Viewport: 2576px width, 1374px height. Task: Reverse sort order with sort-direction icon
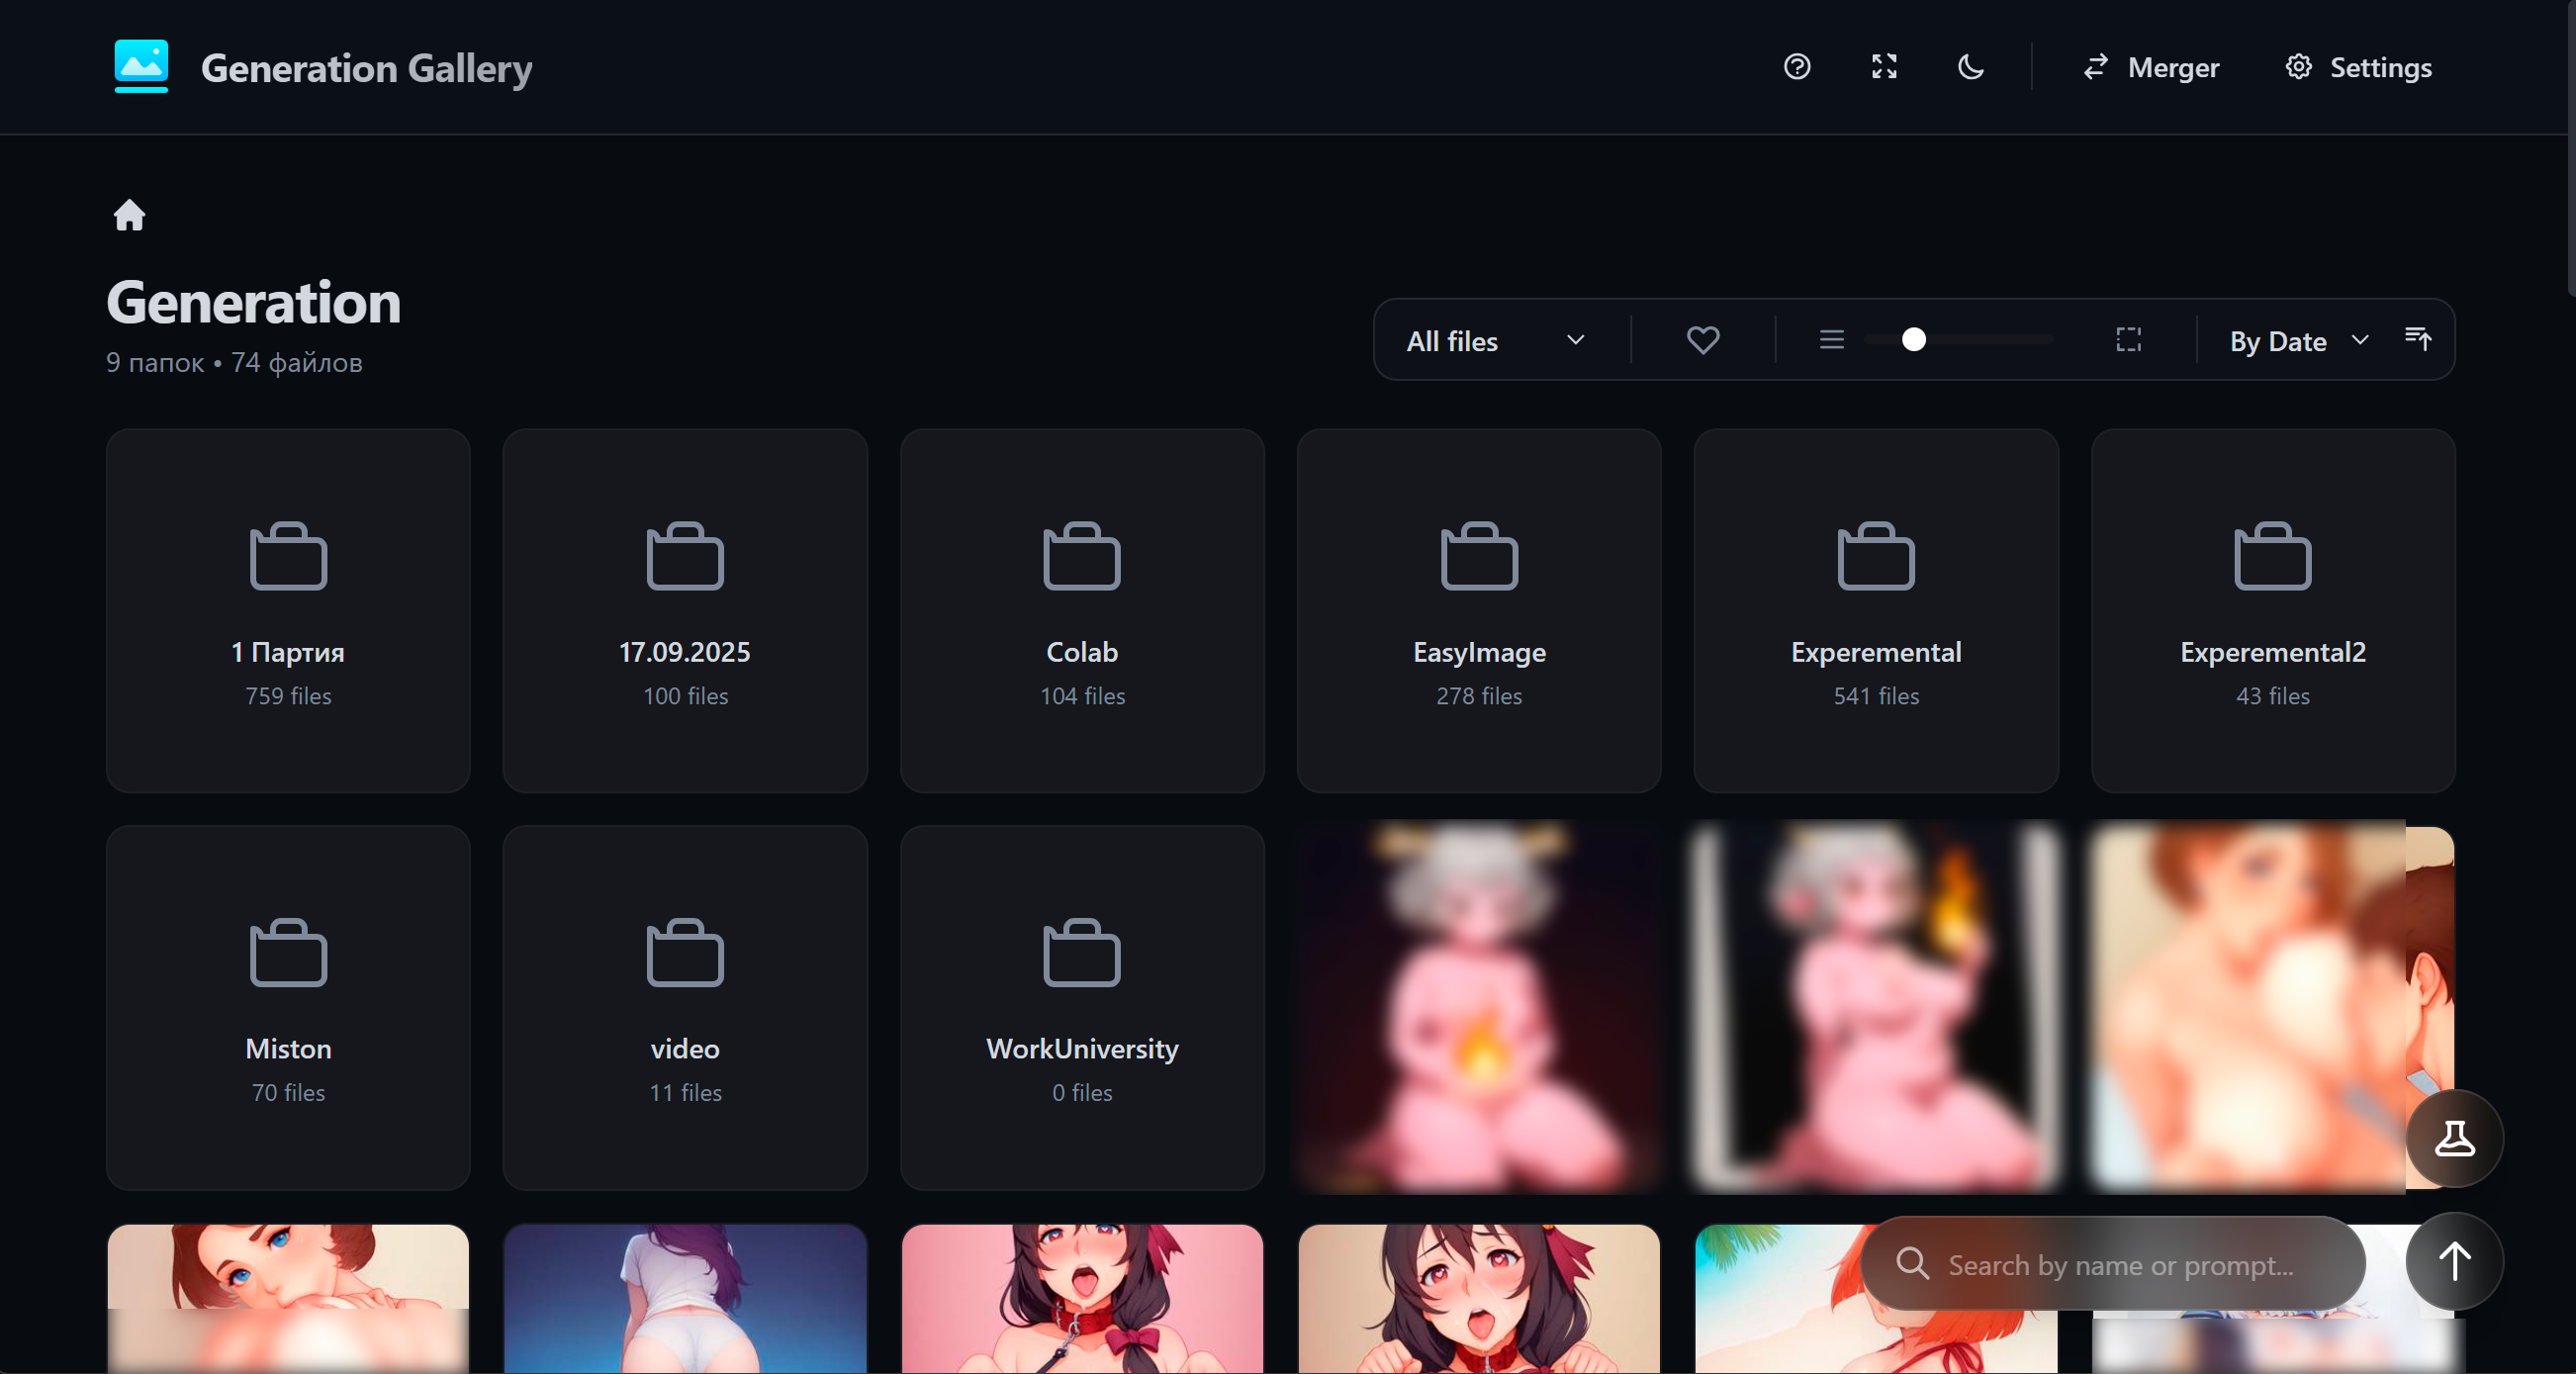pyautogui.click(x=2419, y=340)
